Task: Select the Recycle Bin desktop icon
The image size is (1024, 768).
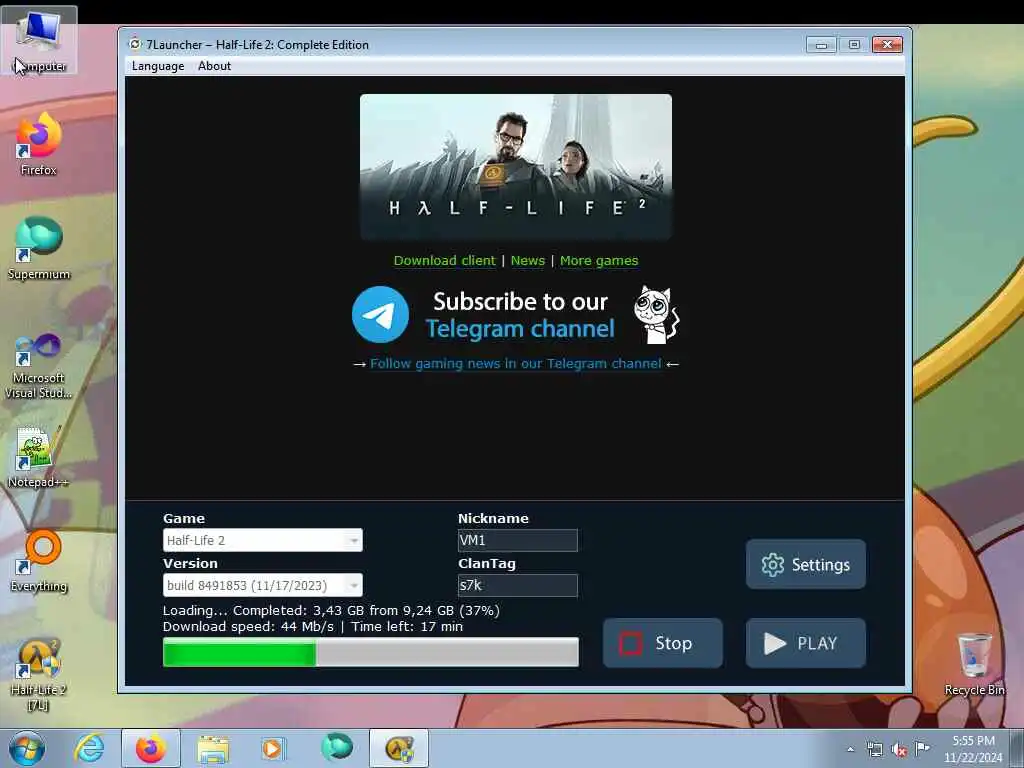Action: pyautogui.click(x=974, y=665)
